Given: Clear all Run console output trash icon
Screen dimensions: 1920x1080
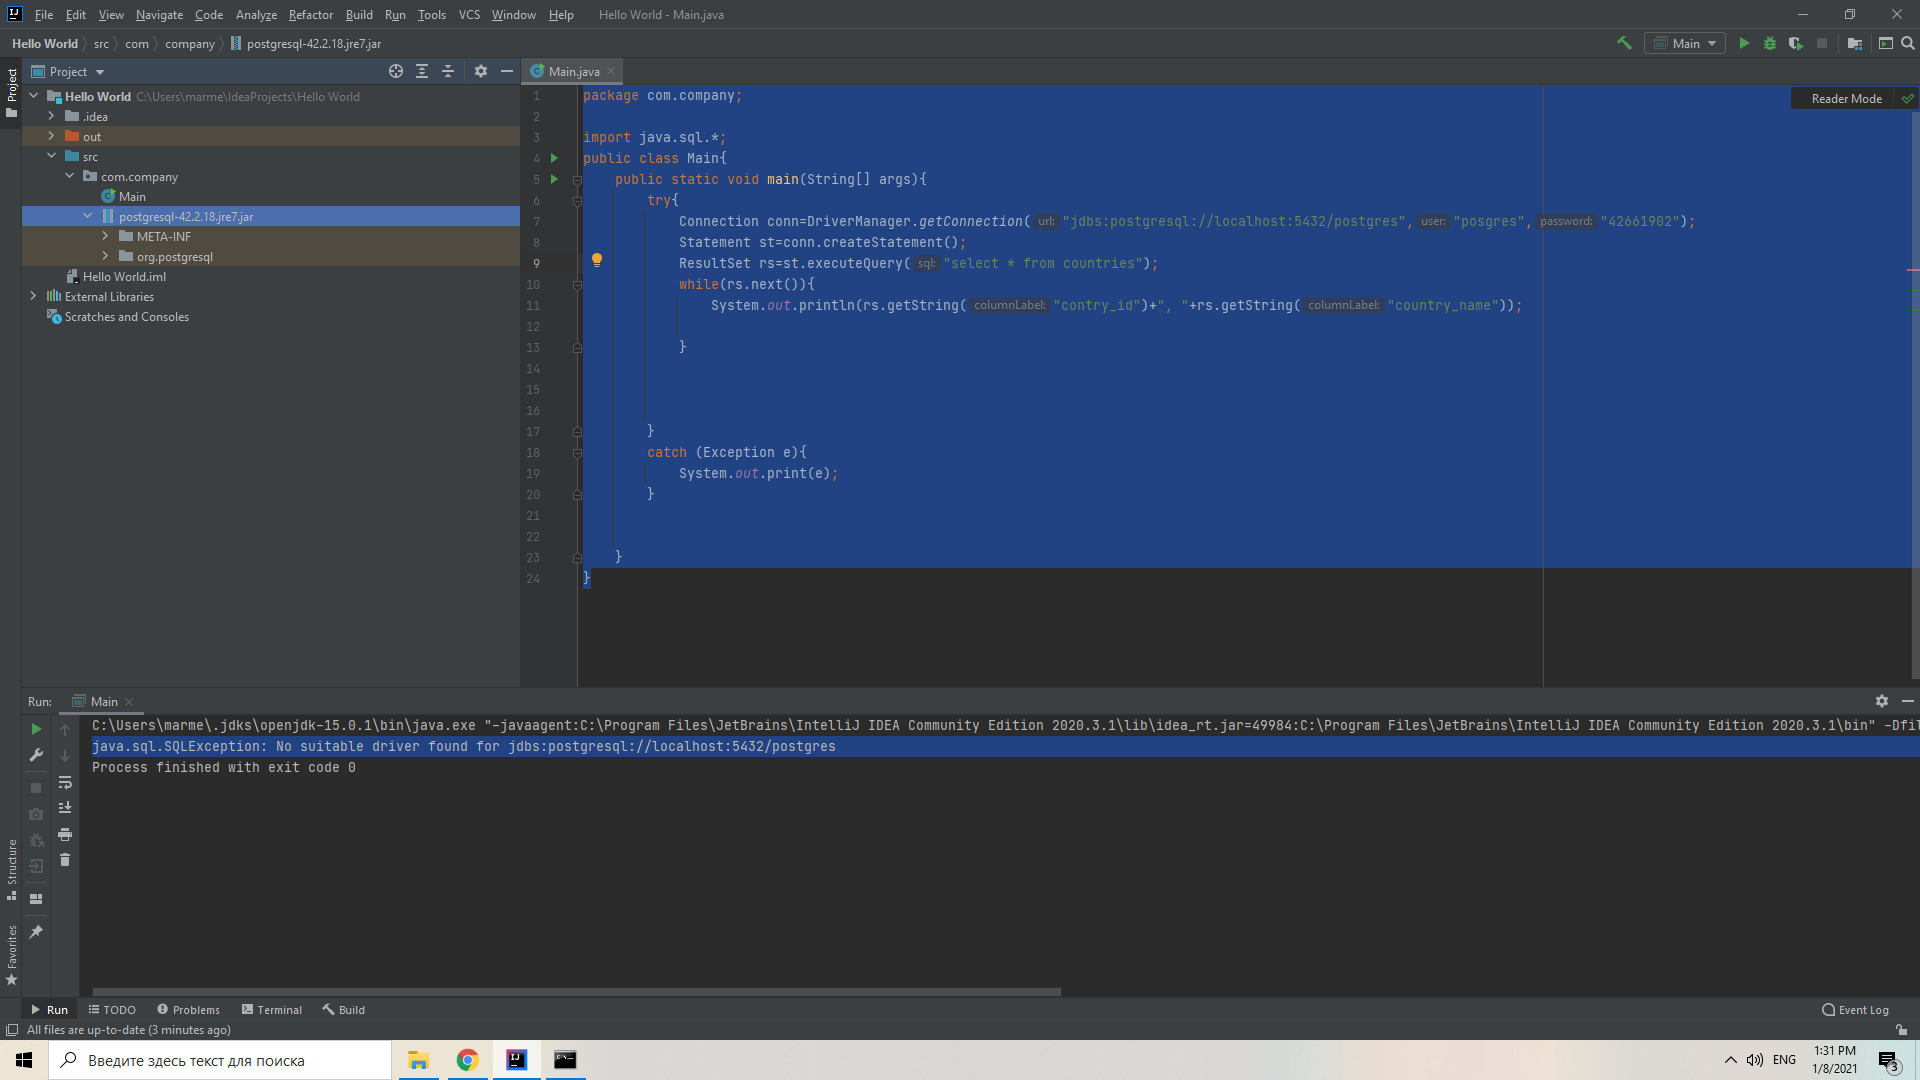Looking at the screenshot, I should [x=65, y=860].
